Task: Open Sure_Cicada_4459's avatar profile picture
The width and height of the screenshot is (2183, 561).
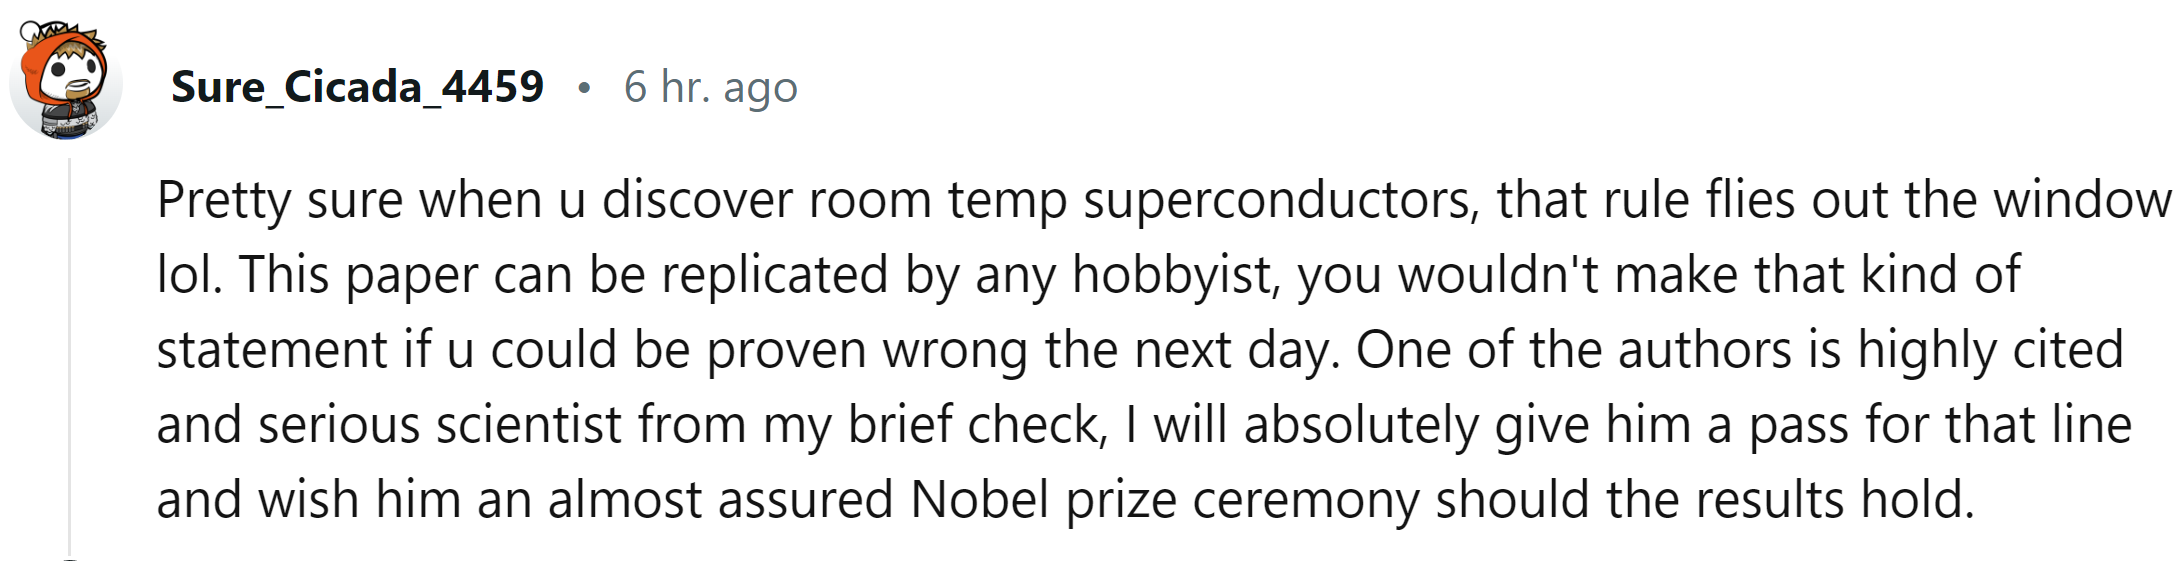Action: [x=65, y=81]
